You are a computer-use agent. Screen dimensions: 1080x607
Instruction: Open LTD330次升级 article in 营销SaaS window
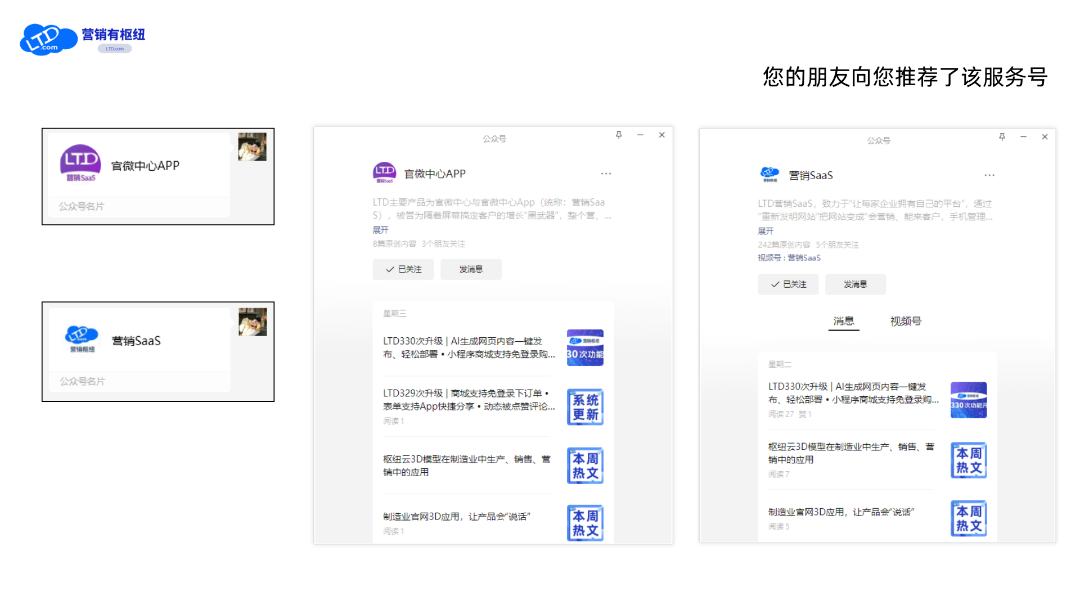click(853, 393)
